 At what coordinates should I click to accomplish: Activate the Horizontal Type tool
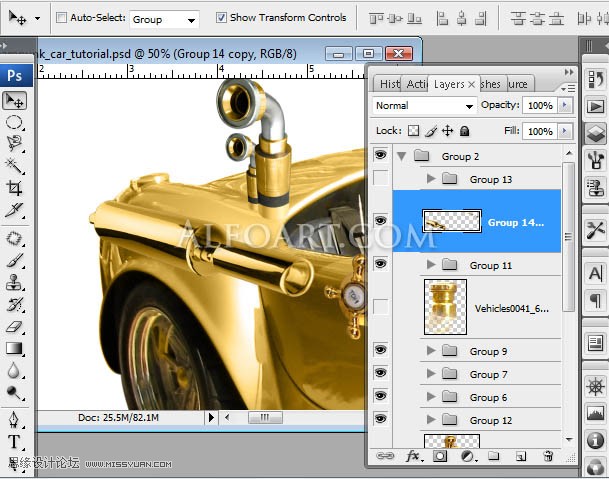click(14, 442)
